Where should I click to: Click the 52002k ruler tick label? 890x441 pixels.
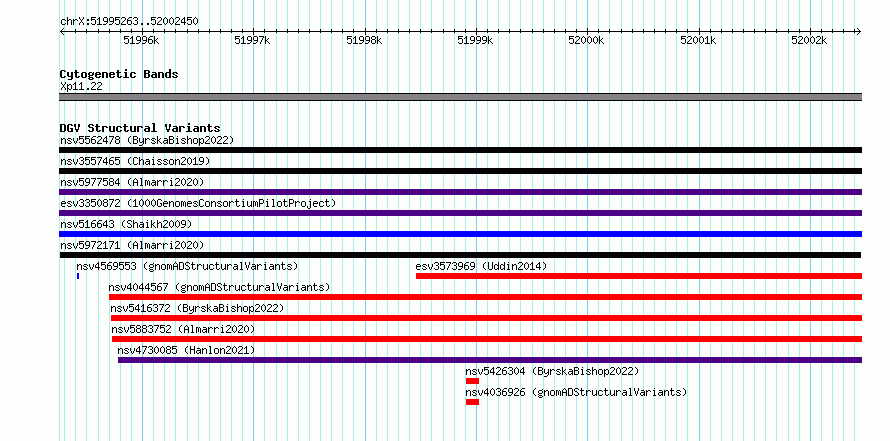tap(810, 41)
